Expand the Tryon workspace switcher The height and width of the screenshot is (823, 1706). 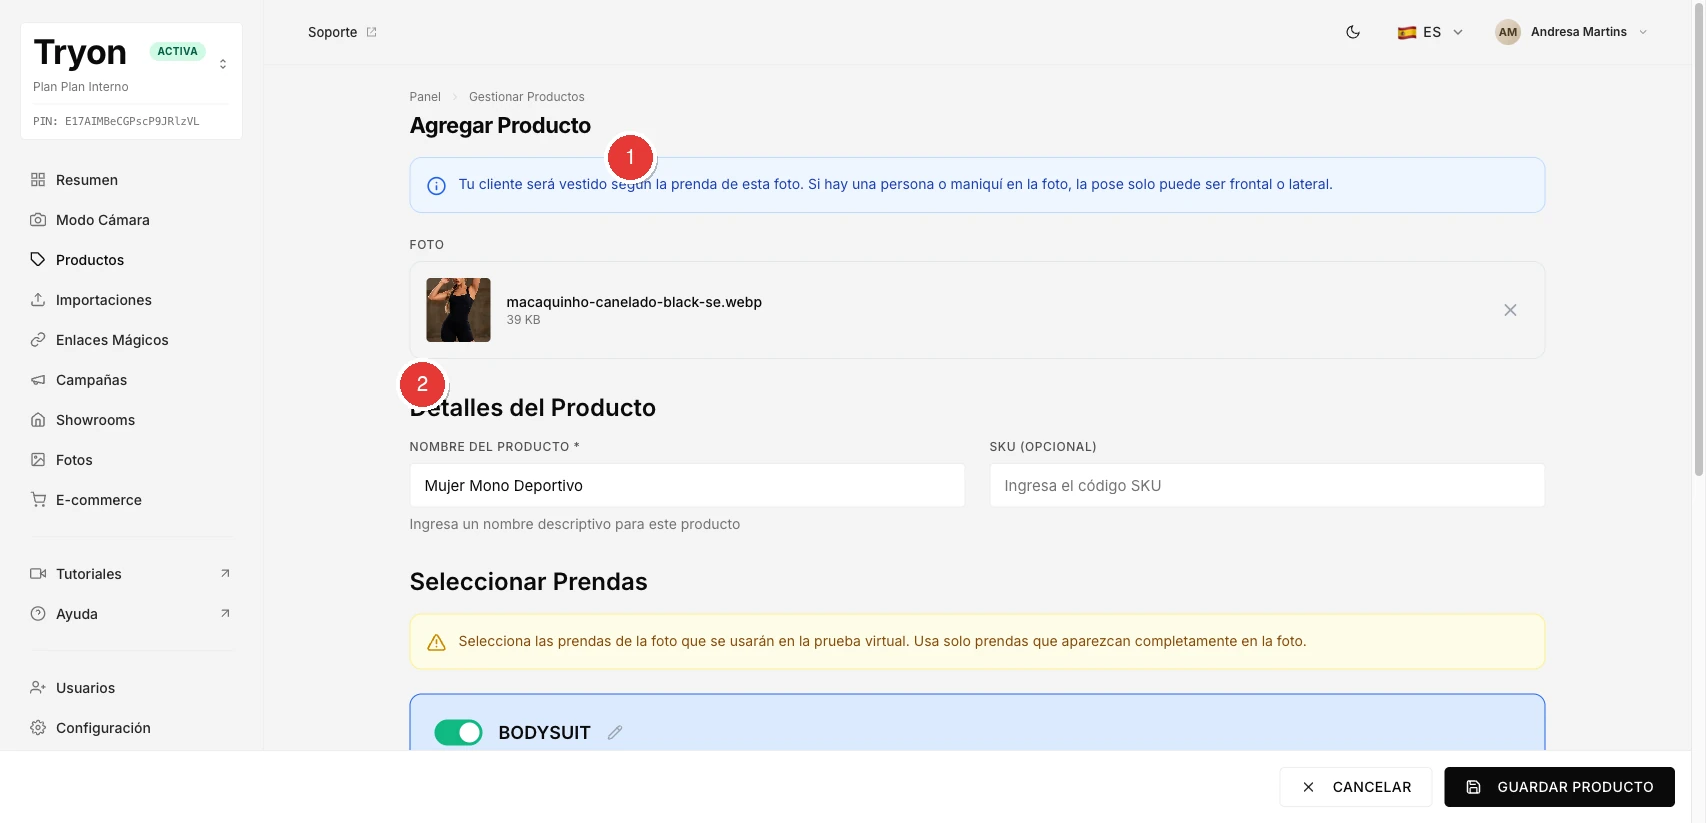(223, 64)
